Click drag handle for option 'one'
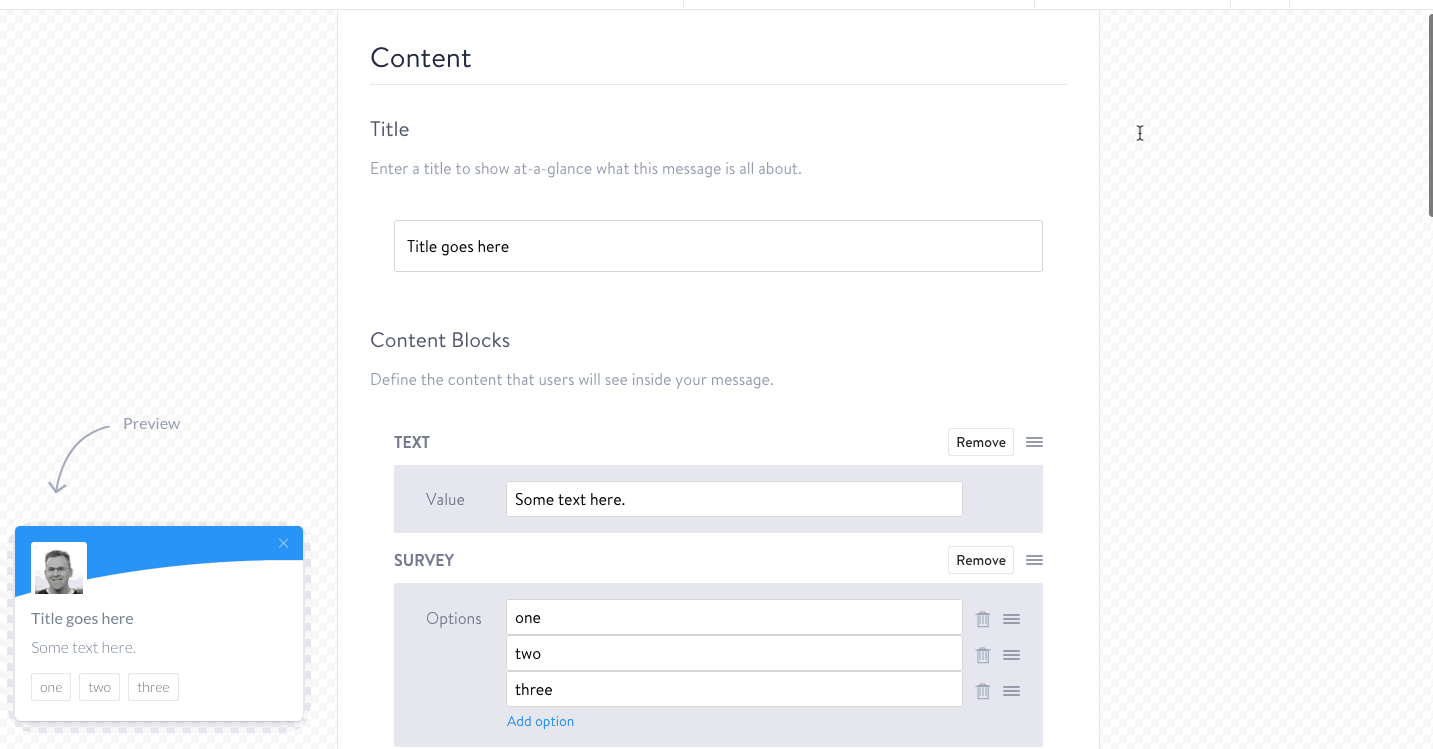This screenshot has height=749, width=1433. pyautogui.click(x=1011, y=619)
